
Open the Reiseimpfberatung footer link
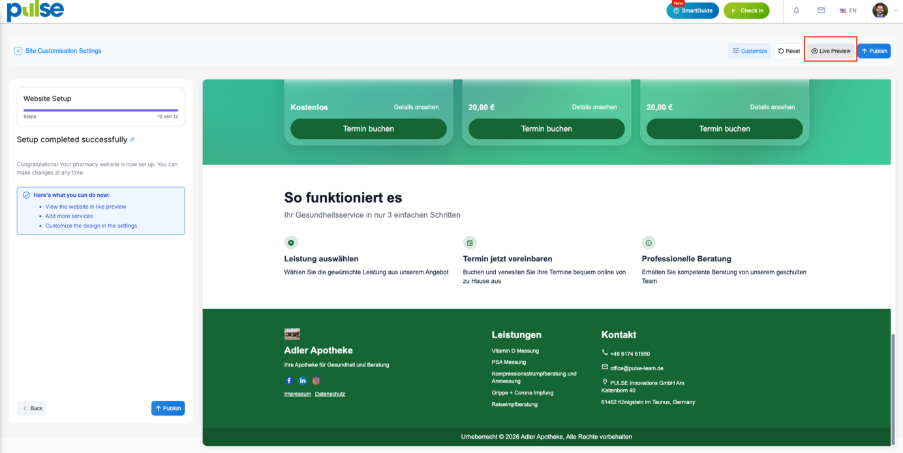(x=515, y=404)
